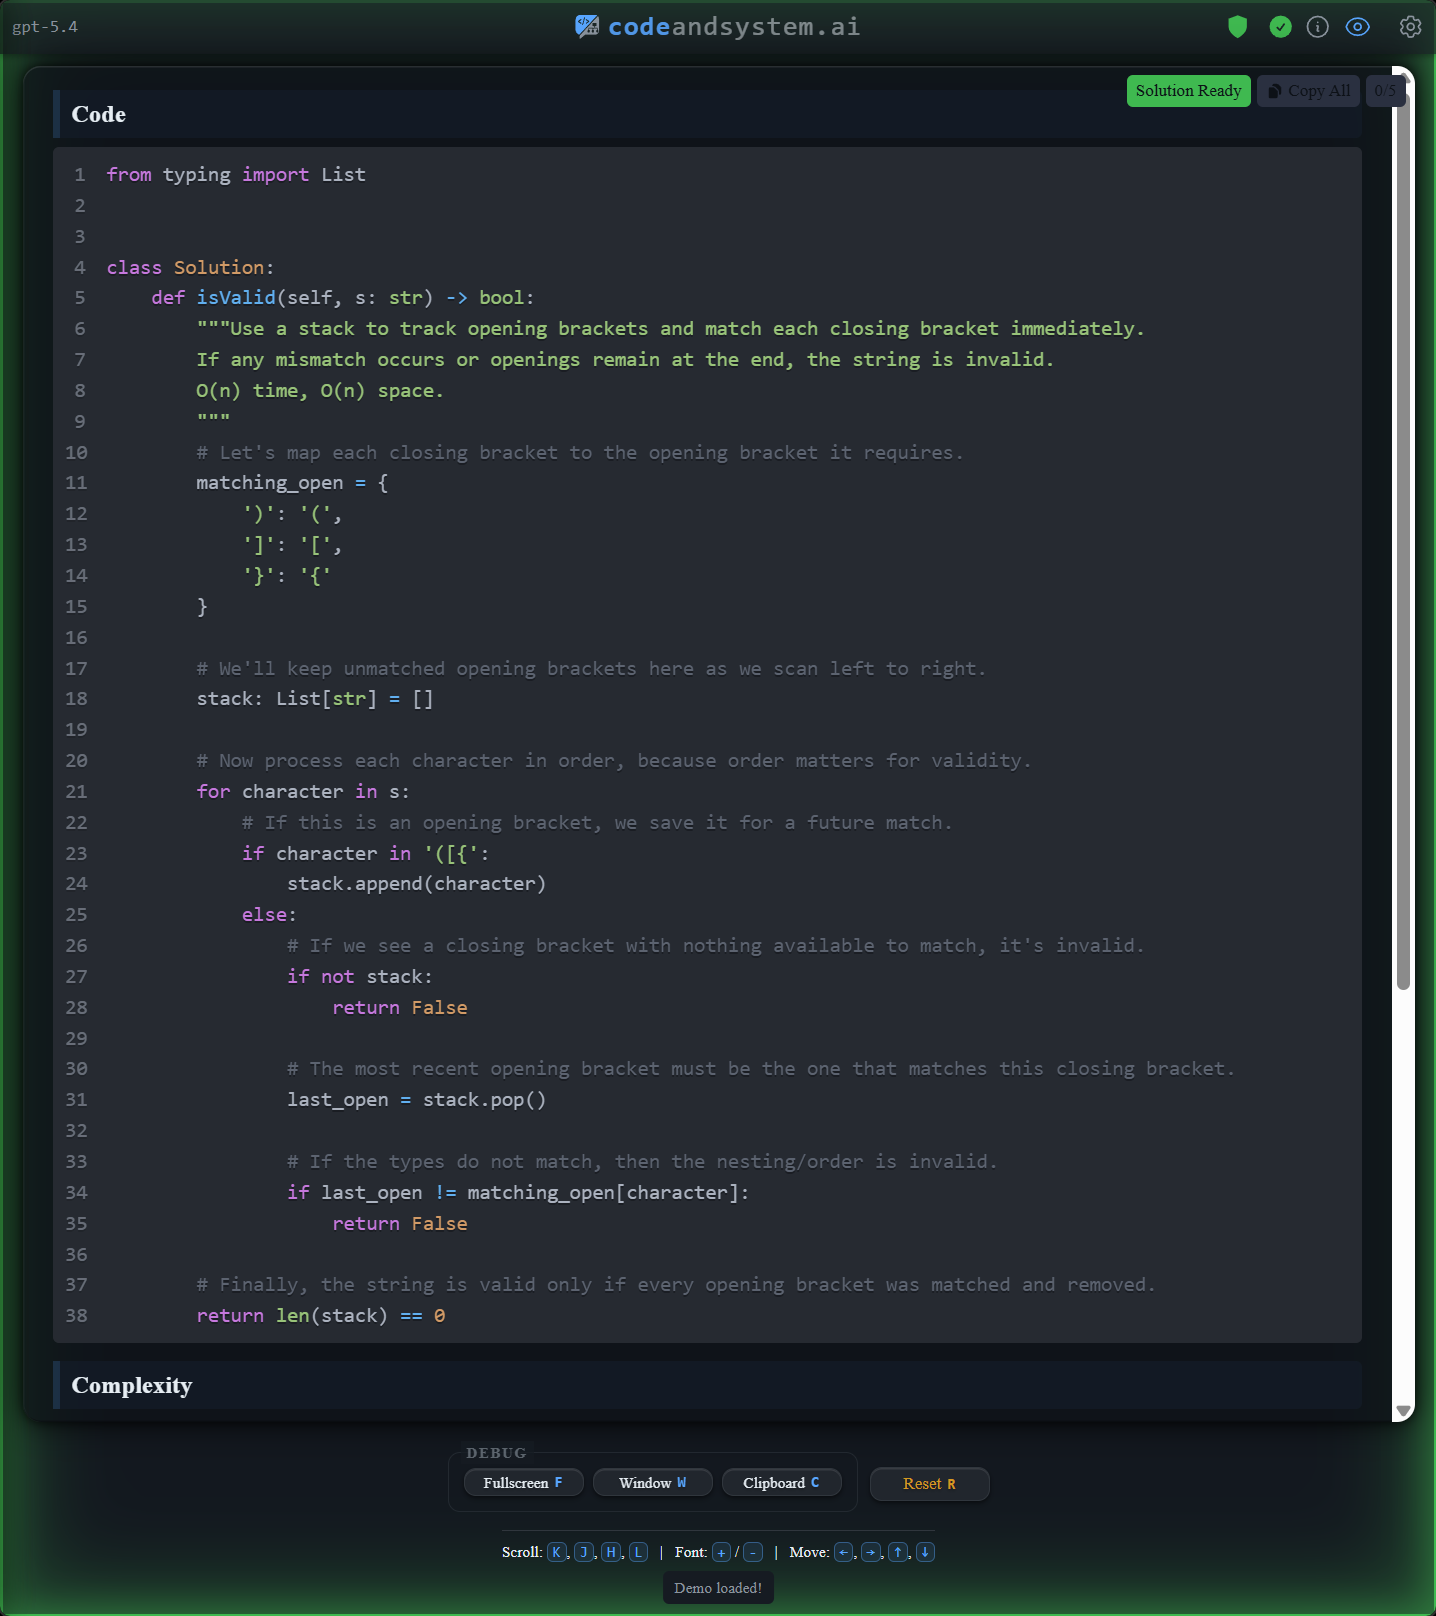Click the K scroll key icon
The image size is (1436, 1616).
click(x=556, y=1552)
